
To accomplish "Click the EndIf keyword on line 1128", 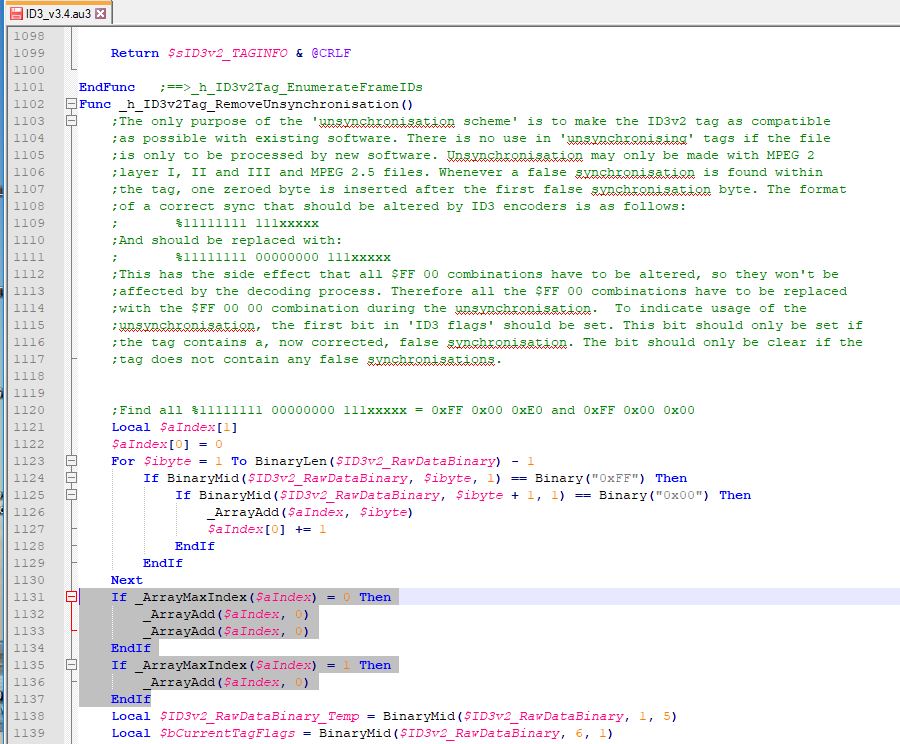I will (x=195, y=546).
